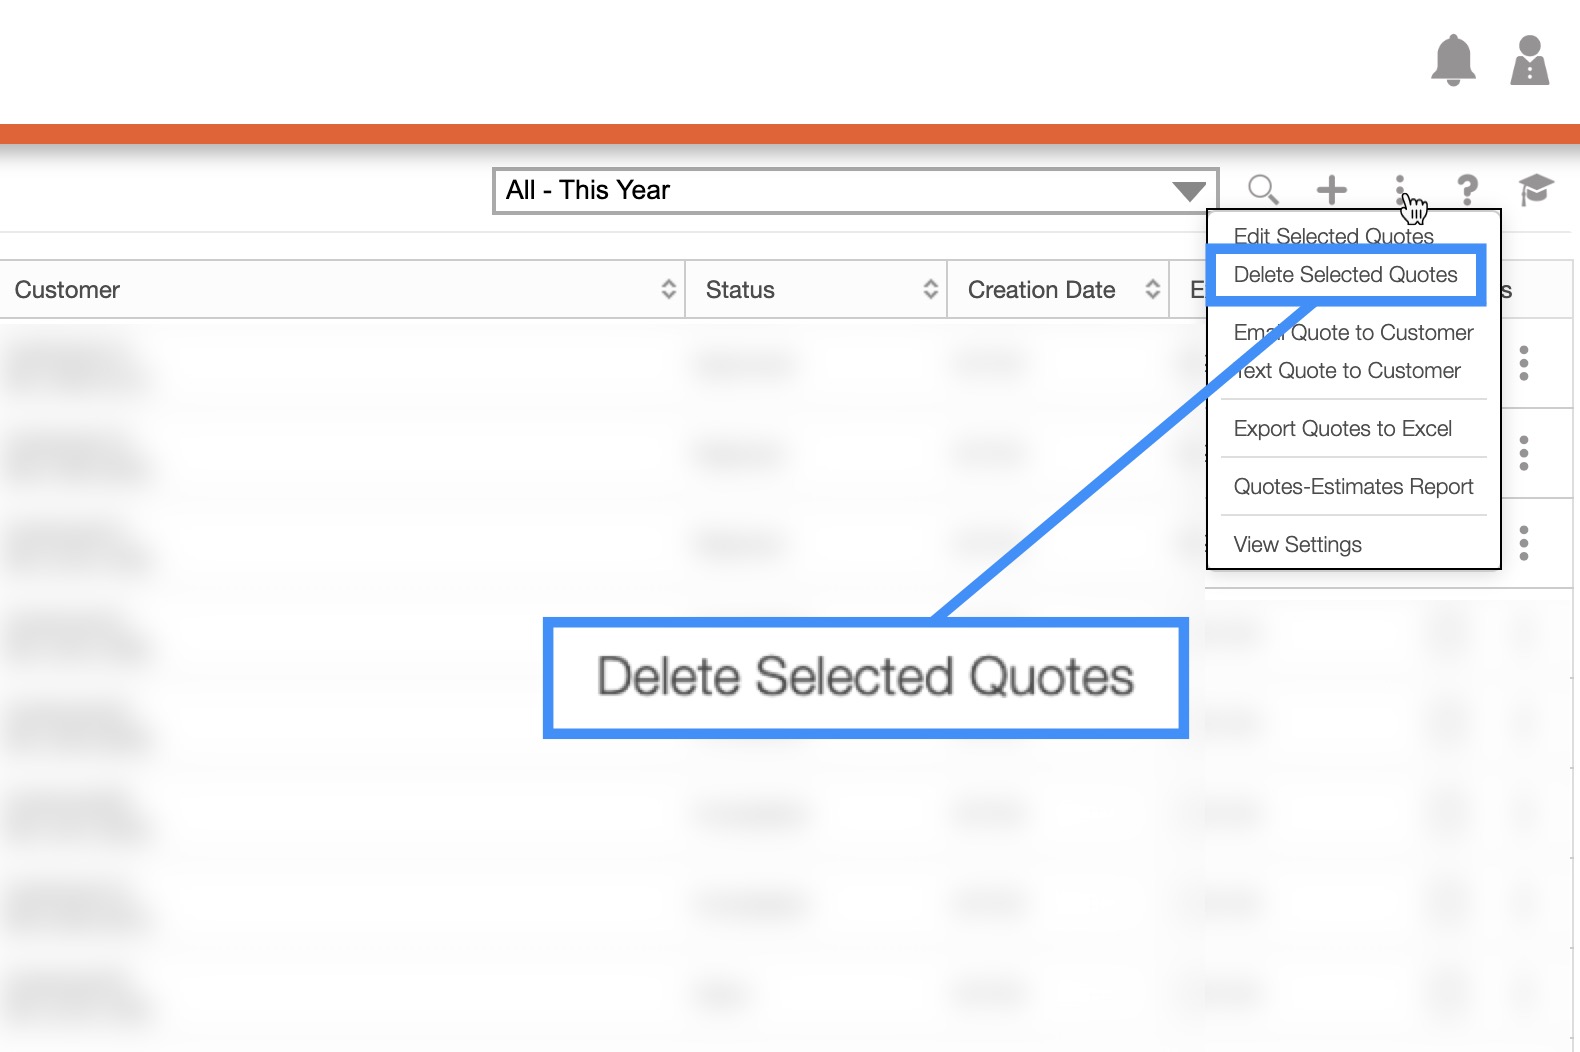The image size is (1580, 1052).
Task: Click the toolbar three-dot more actions icon
Action: coord(1400,187)
